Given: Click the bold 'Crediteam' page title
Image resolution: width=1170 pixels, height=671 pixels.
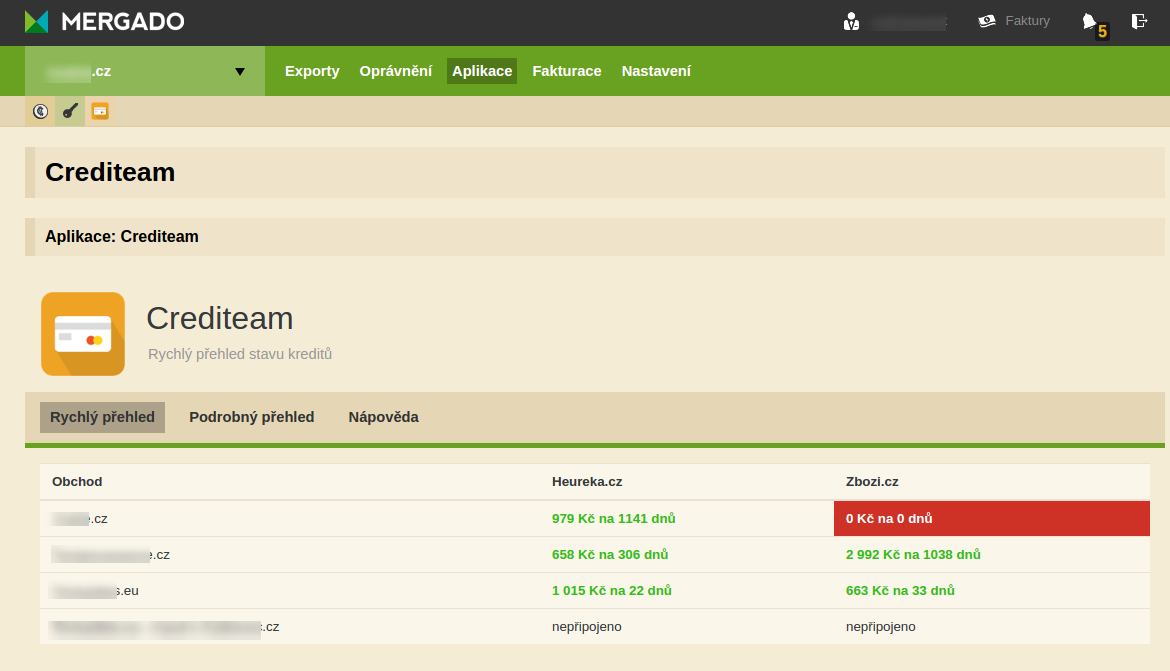Looking at the screenshot, I should coord(110,172).
